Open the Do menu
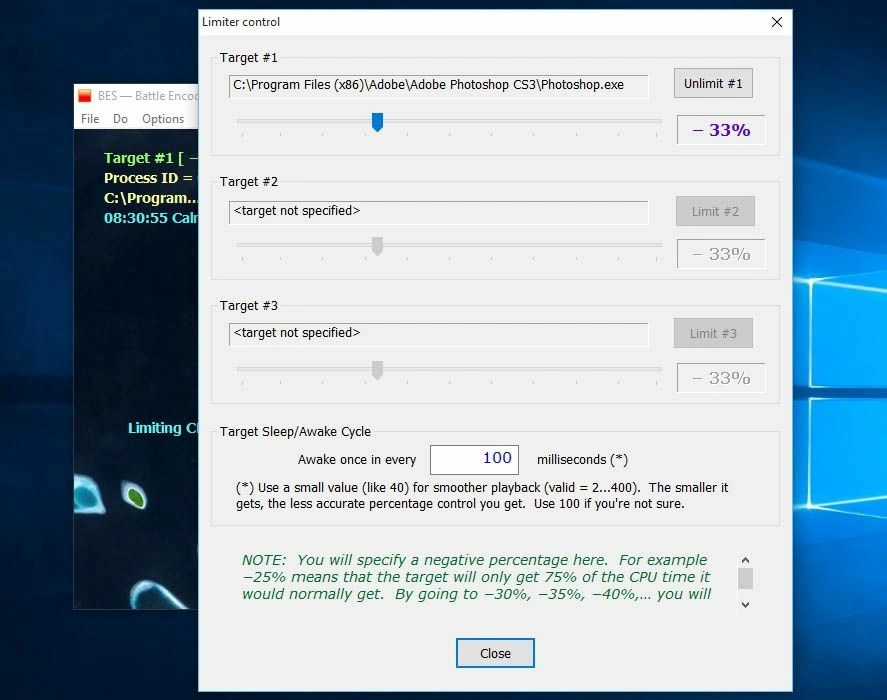Viewport: 887px width, 700px height. click(120, 118)
